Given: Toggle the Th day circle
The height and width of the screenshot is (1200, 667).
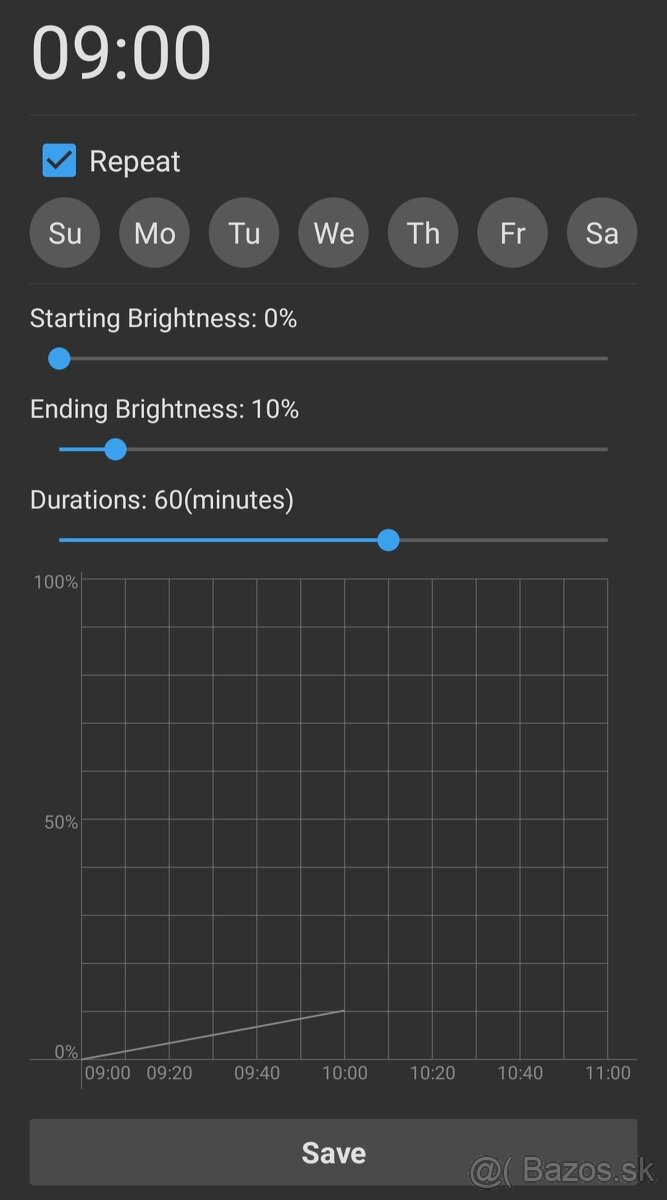Looking at the screenshot, I should pyautogui.click(x=422, y=232).
